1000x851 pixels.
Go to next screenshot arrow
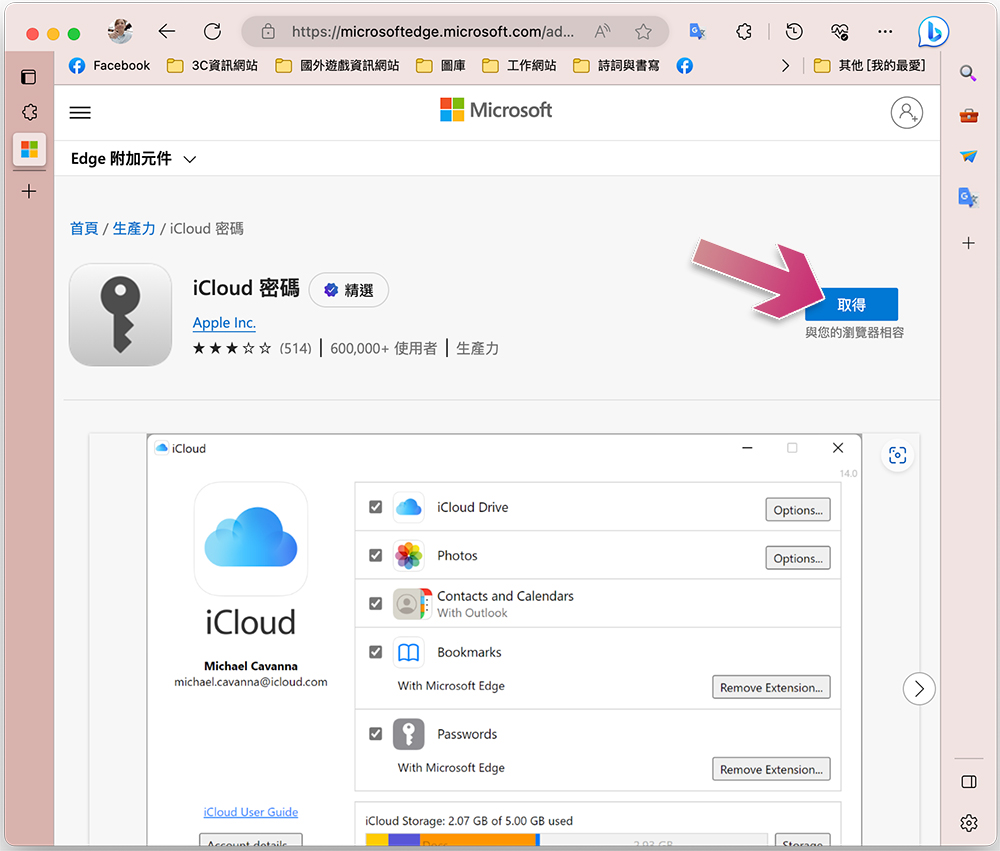[919, 689]
